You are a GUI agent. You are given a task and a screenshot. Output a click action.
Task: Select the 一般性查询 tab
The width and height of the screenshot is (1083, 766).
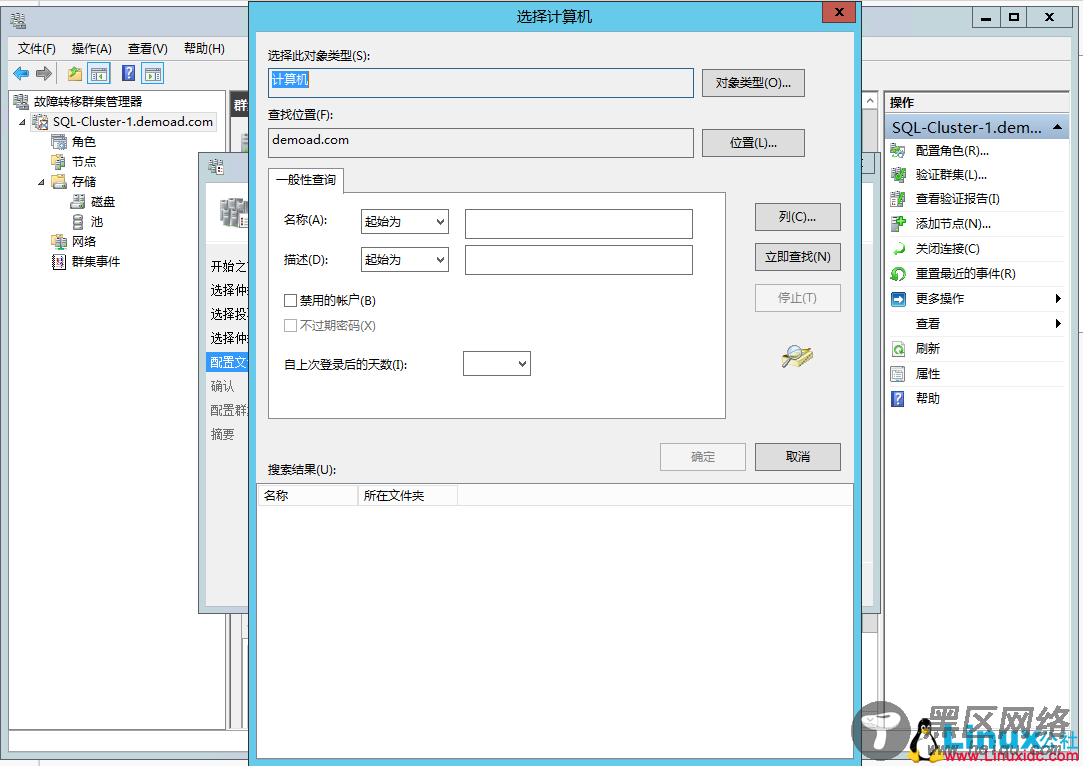306,180
